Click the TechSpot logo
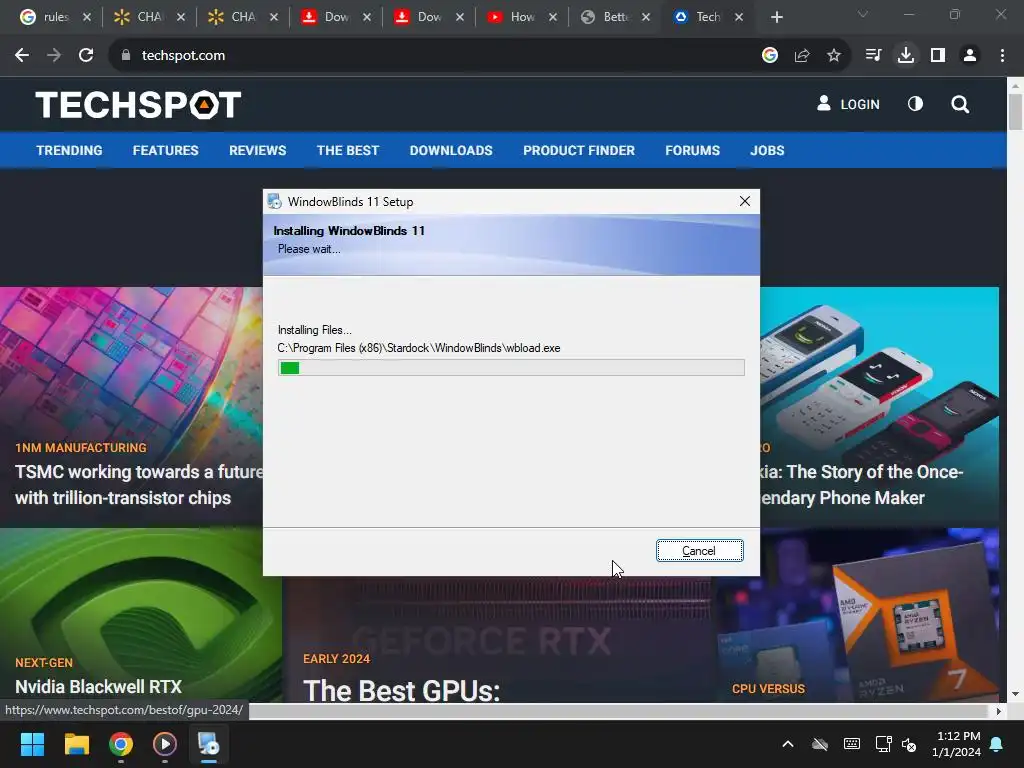1024x768 pixels. [138, 104]
